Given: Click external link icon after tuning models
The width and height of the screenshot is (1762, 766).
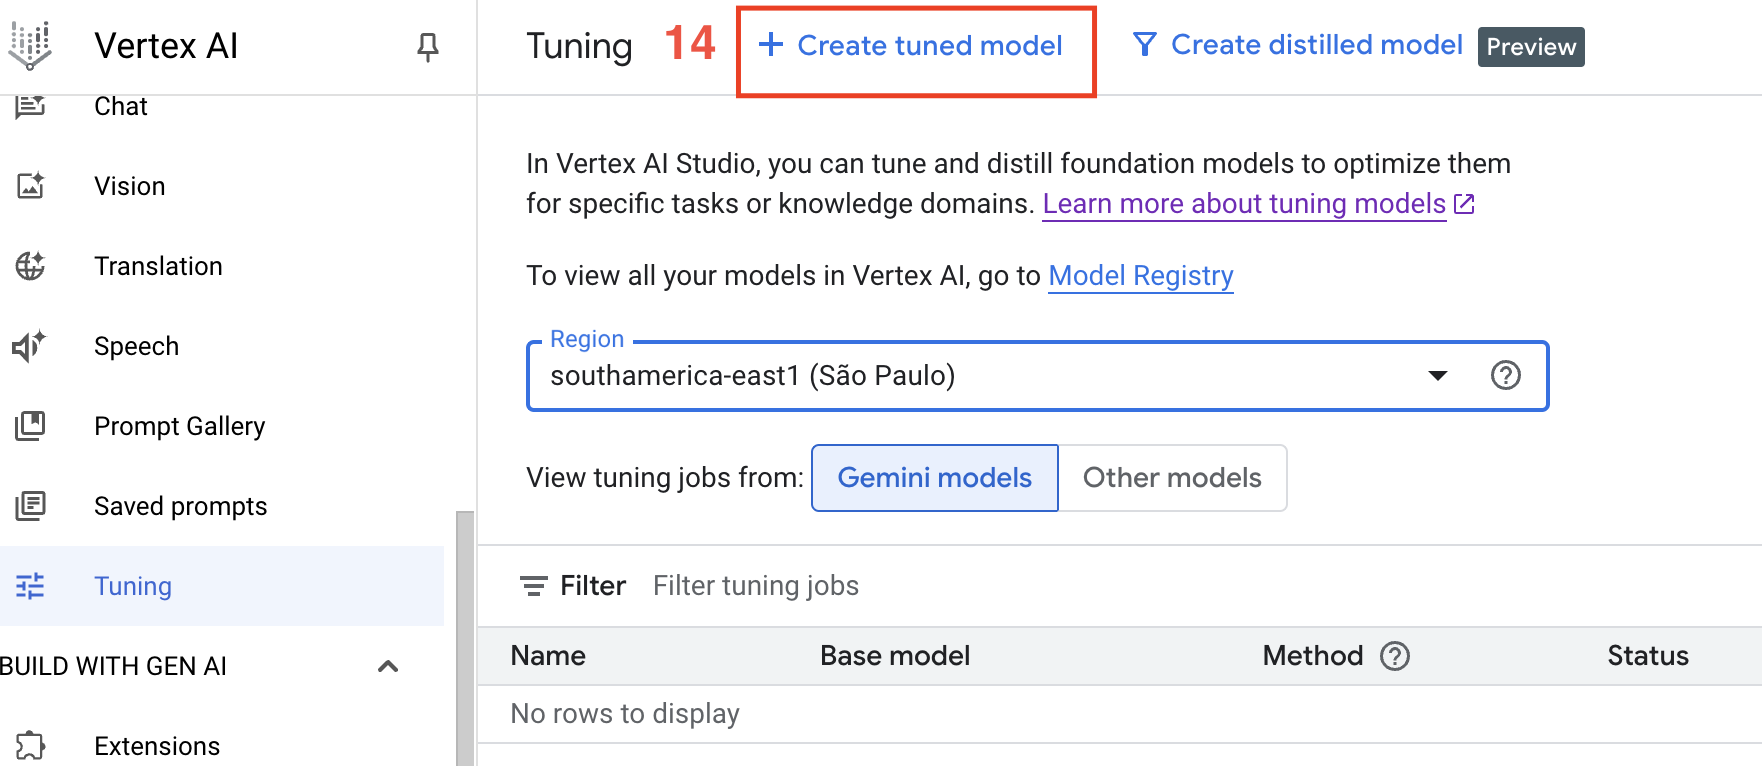Looking at the screenshot, I should click(1464, 204).
